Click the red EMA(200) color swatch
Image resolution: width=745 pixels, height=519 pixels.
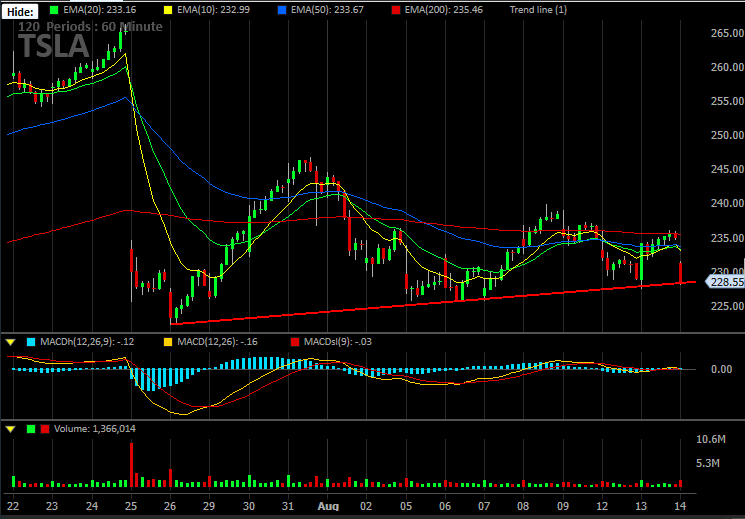pos(397,10)
